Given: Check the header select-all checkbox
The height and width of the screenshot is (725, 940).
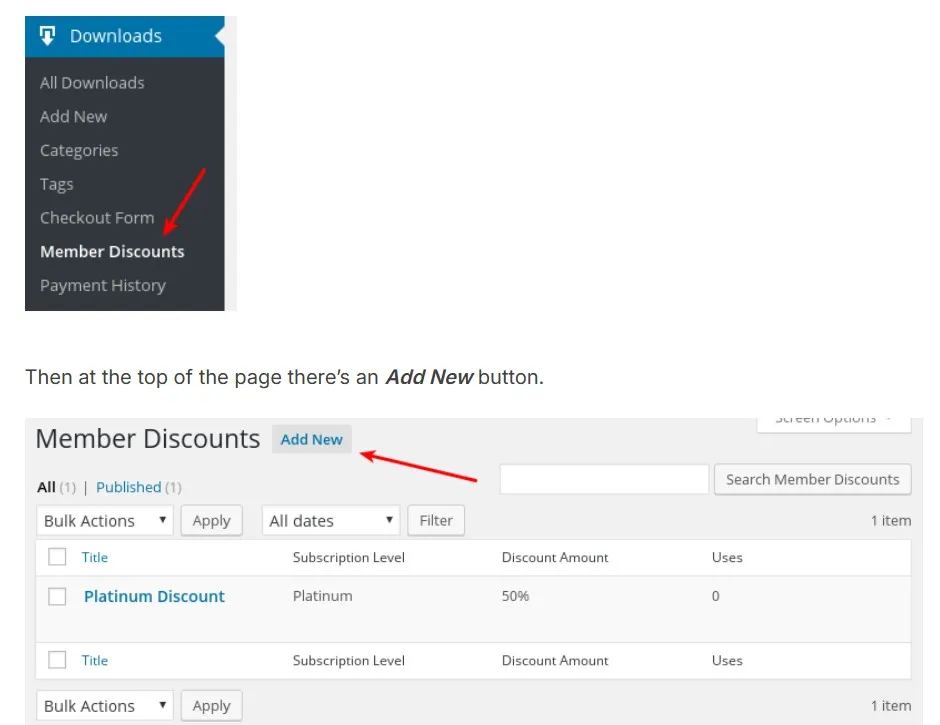Looking at the screenshot, I should (x=58, y=557).
